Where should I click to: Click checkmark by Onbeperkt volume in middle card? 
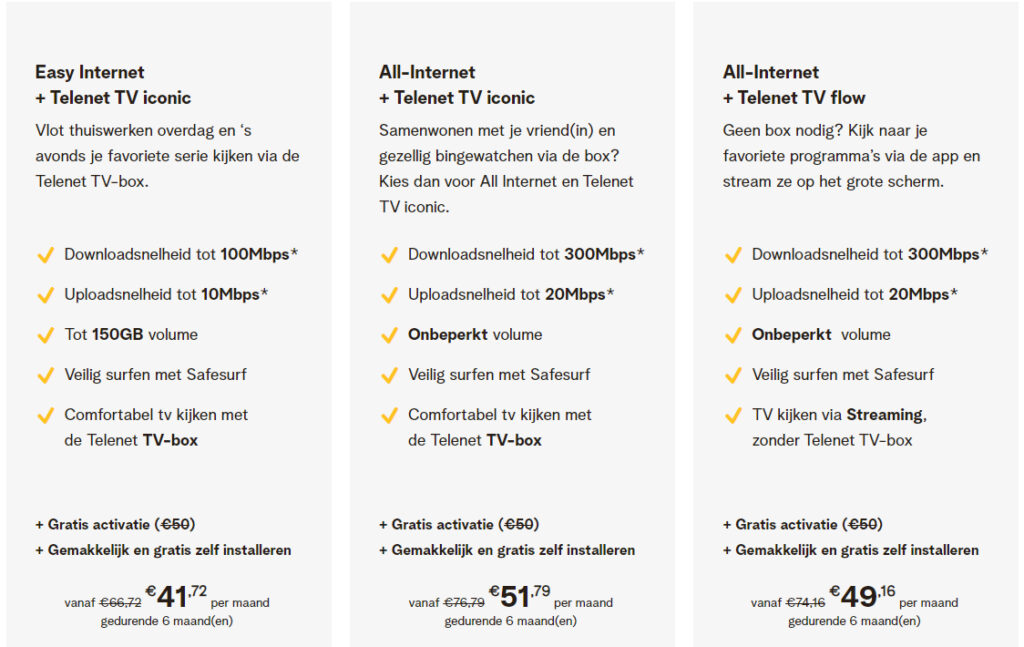[389, 336]
